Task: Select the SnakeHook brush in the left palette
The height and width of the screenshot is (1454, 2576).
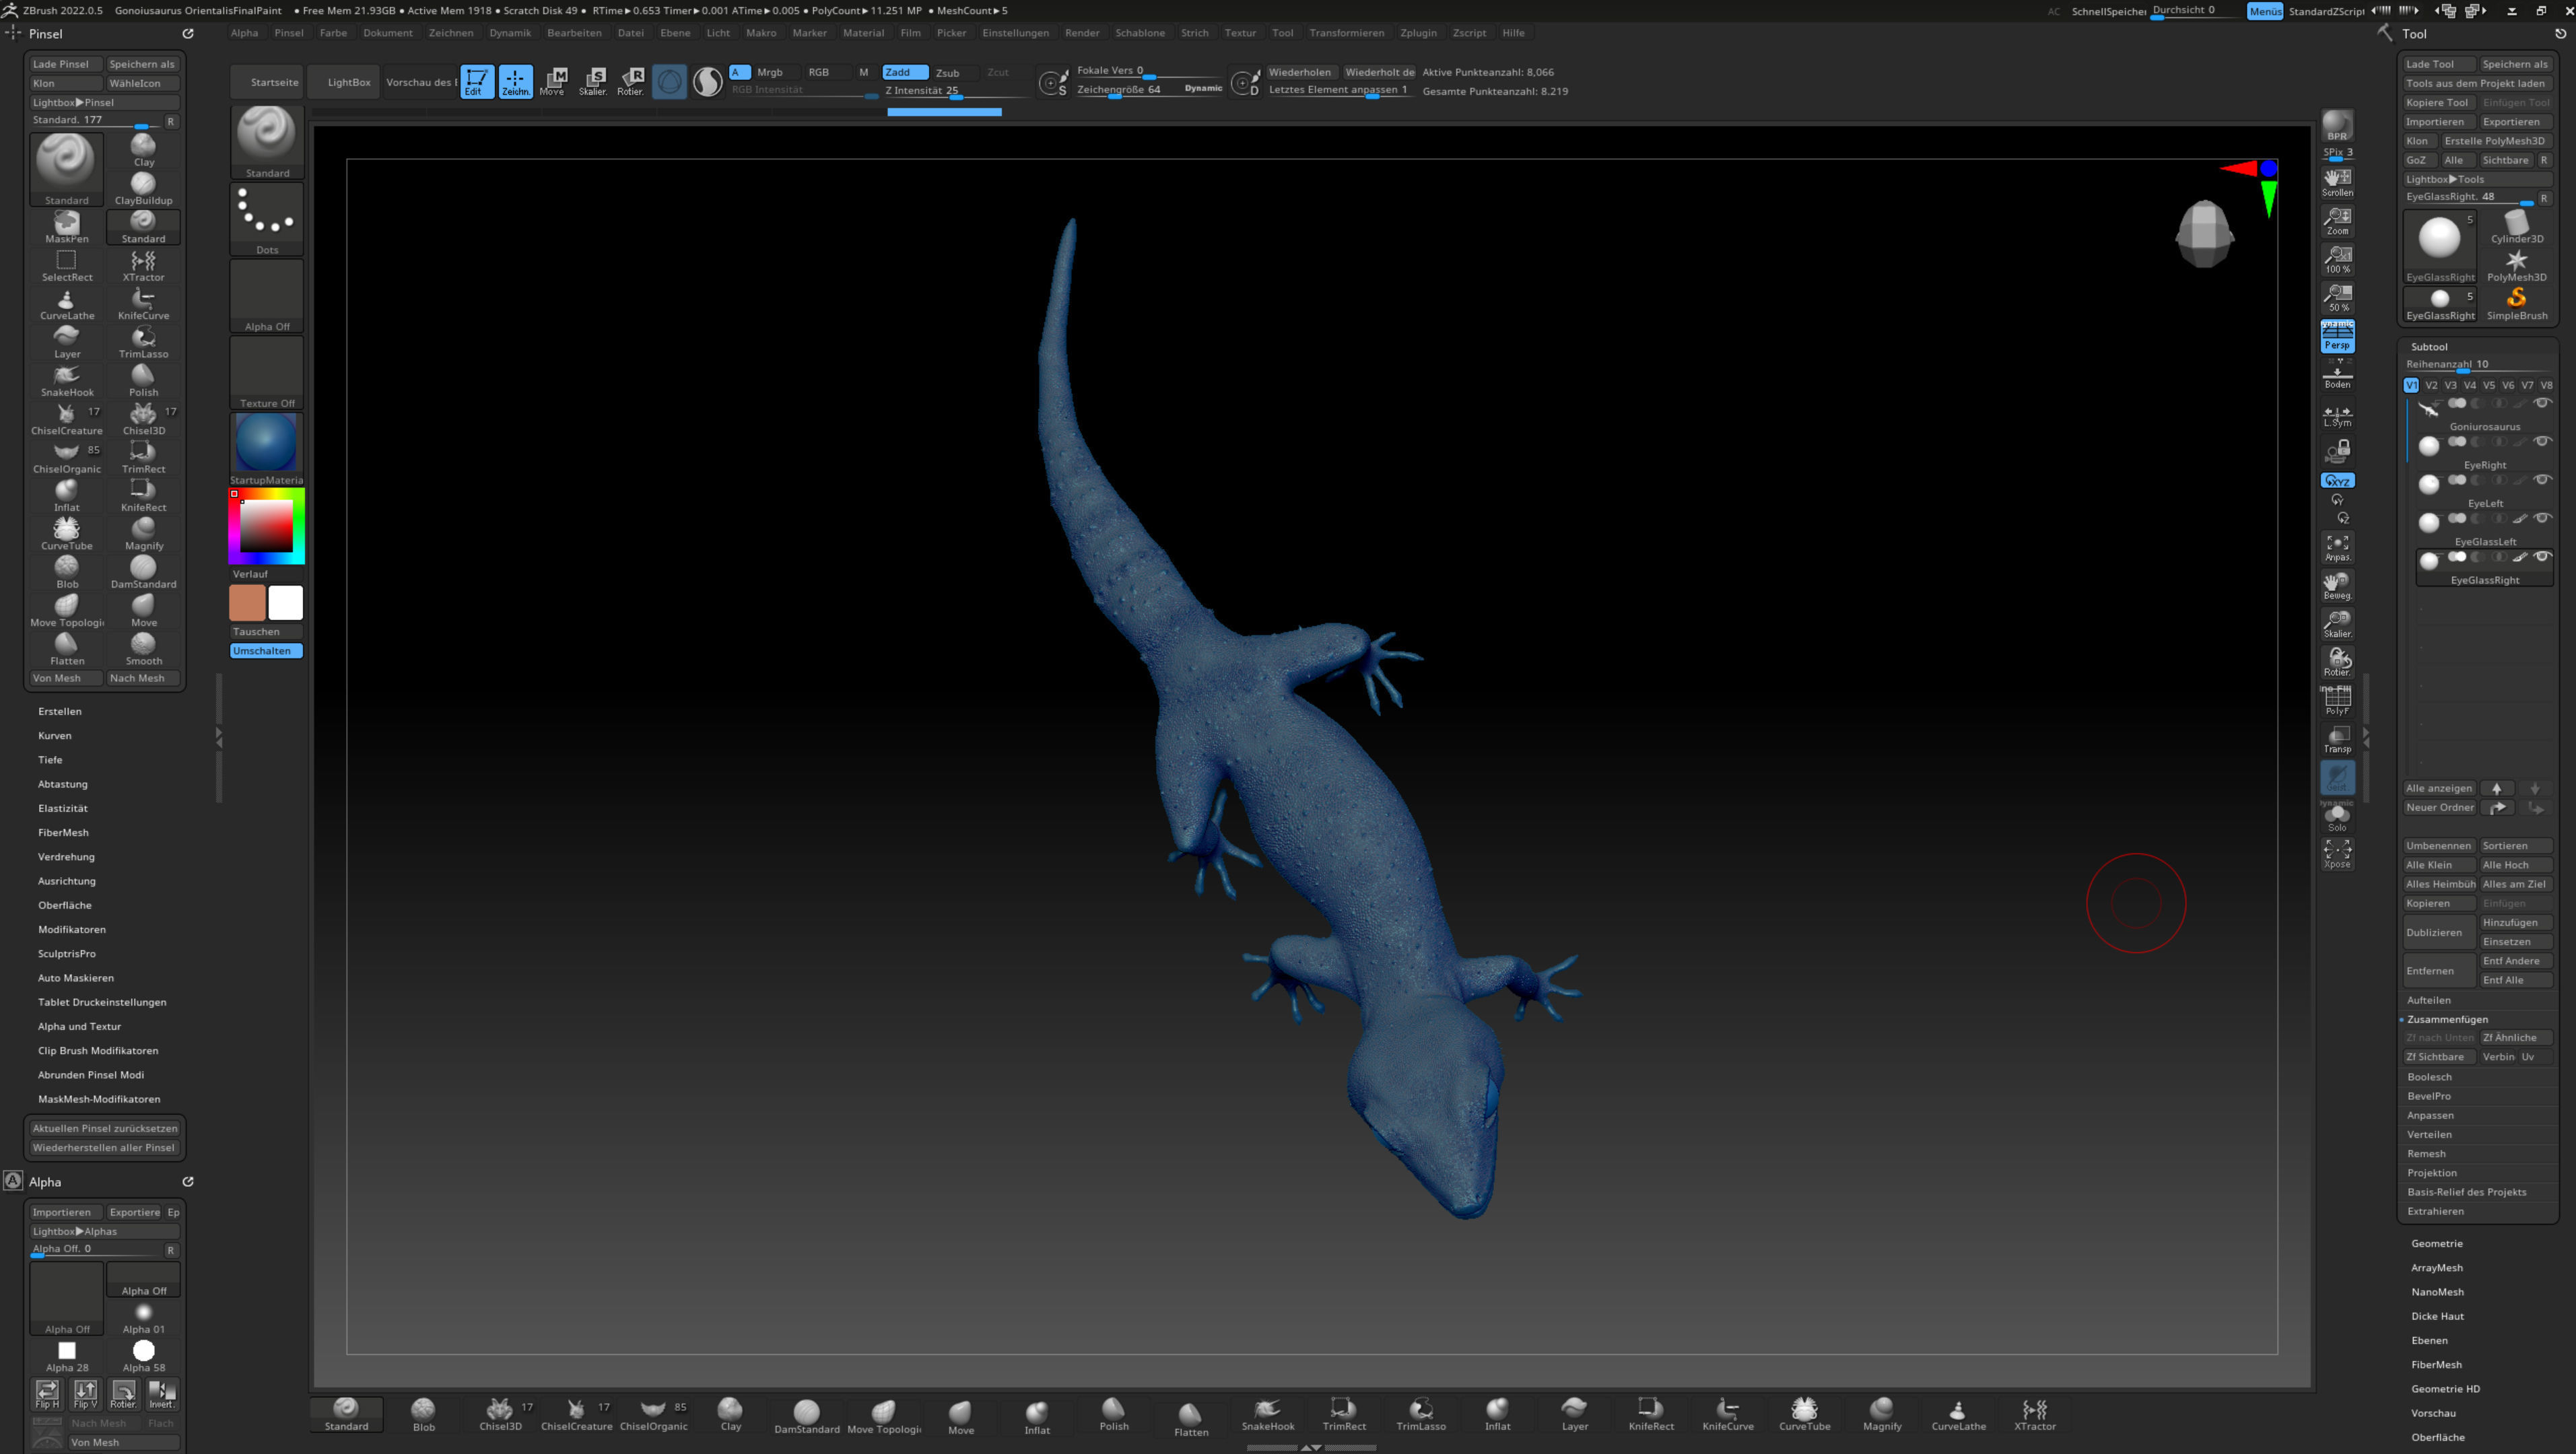Action: (x=67, y=380)
